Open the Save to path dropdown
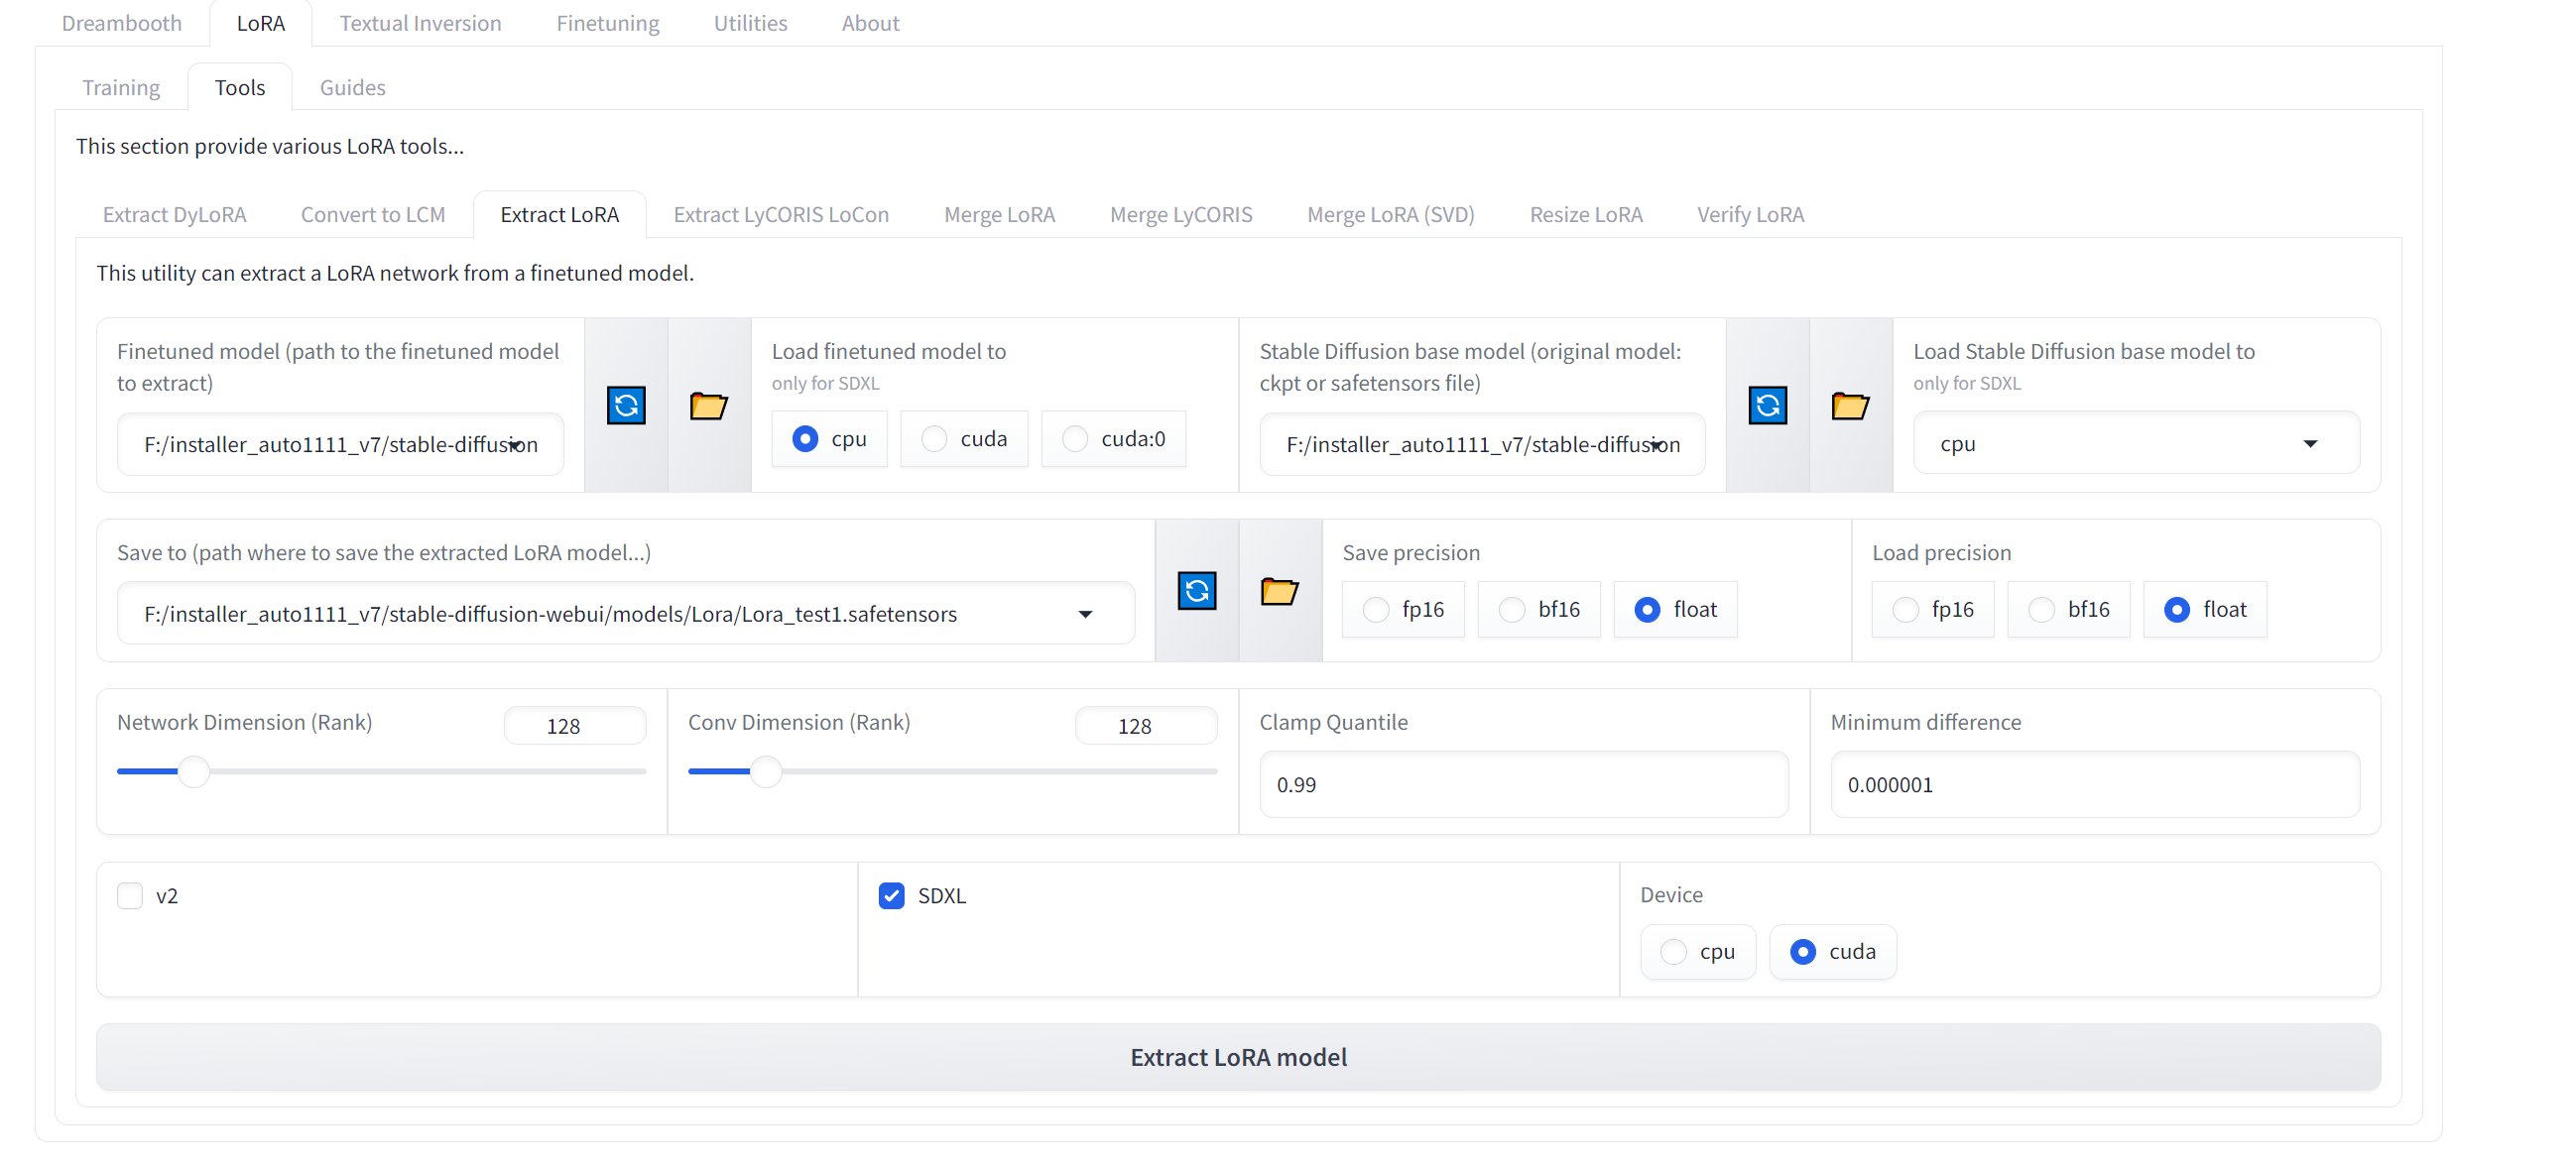 click(x=1085, y=614)
